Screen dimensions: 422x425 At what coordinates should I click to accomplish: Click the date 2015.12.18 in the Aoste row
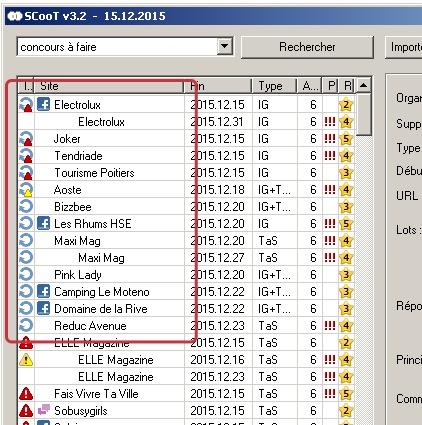pos(217,190)
